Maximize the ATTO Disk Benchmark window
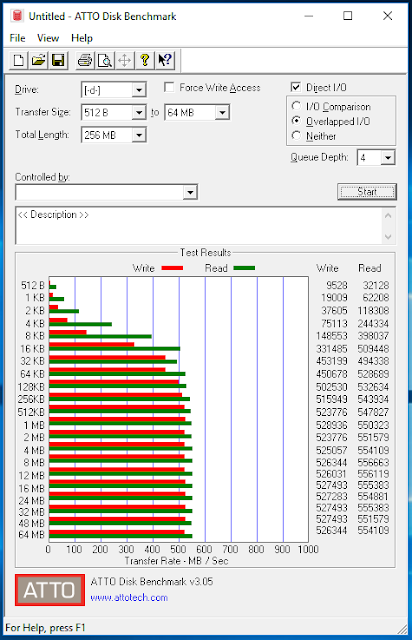 coord(347,16)
